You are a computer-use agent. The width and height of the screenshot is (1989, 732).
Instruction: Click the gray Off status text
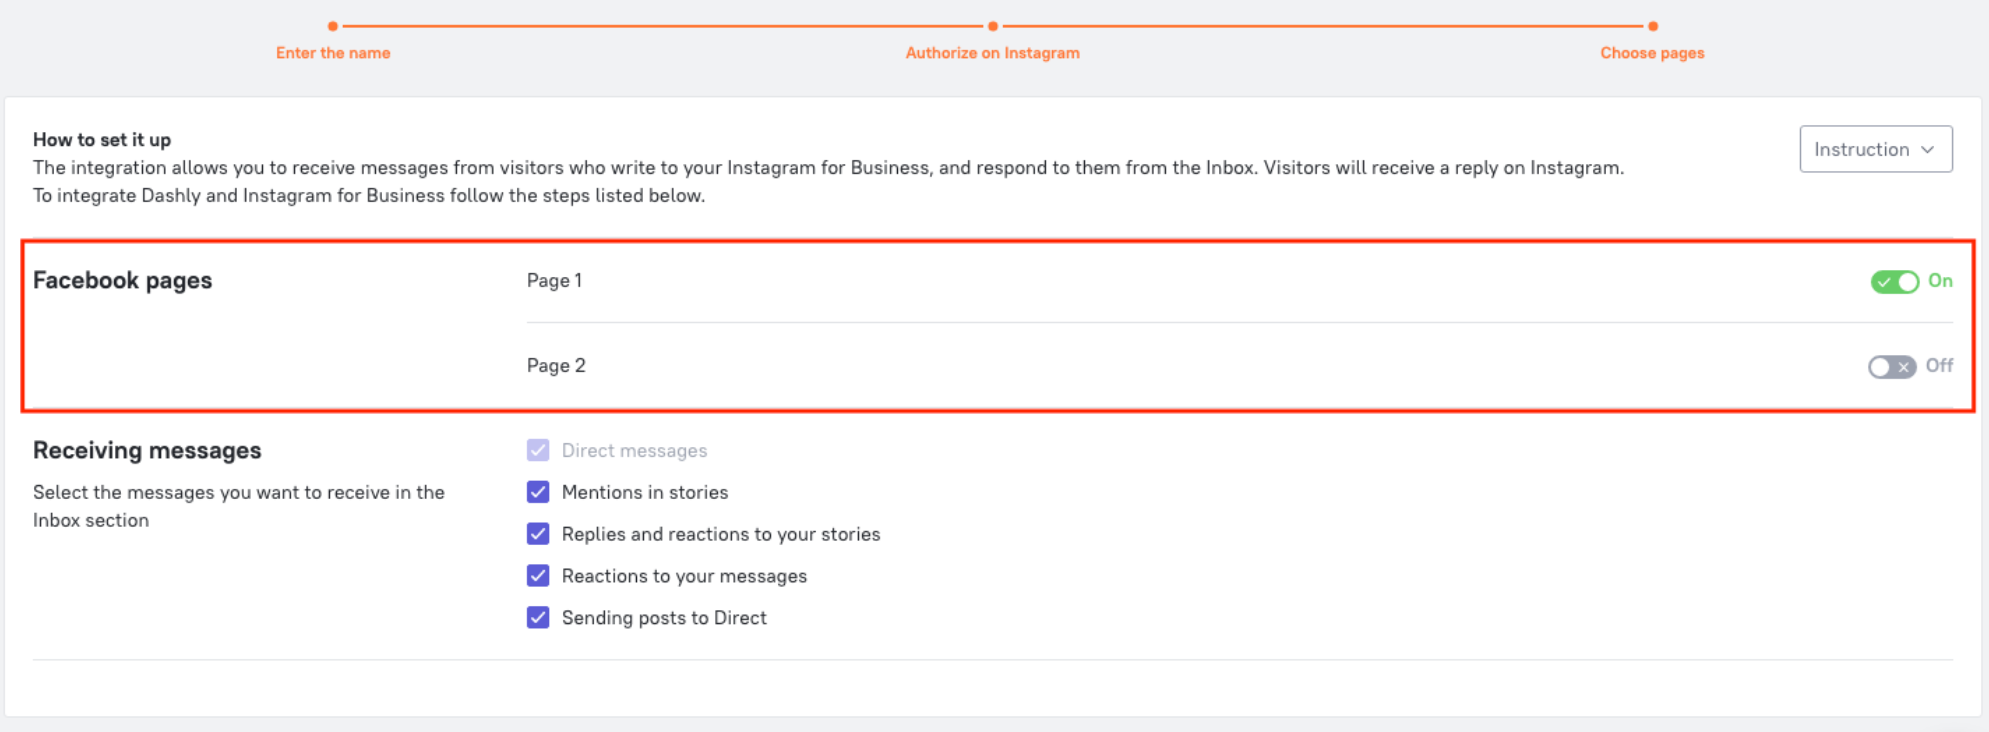click(1939, 366)
